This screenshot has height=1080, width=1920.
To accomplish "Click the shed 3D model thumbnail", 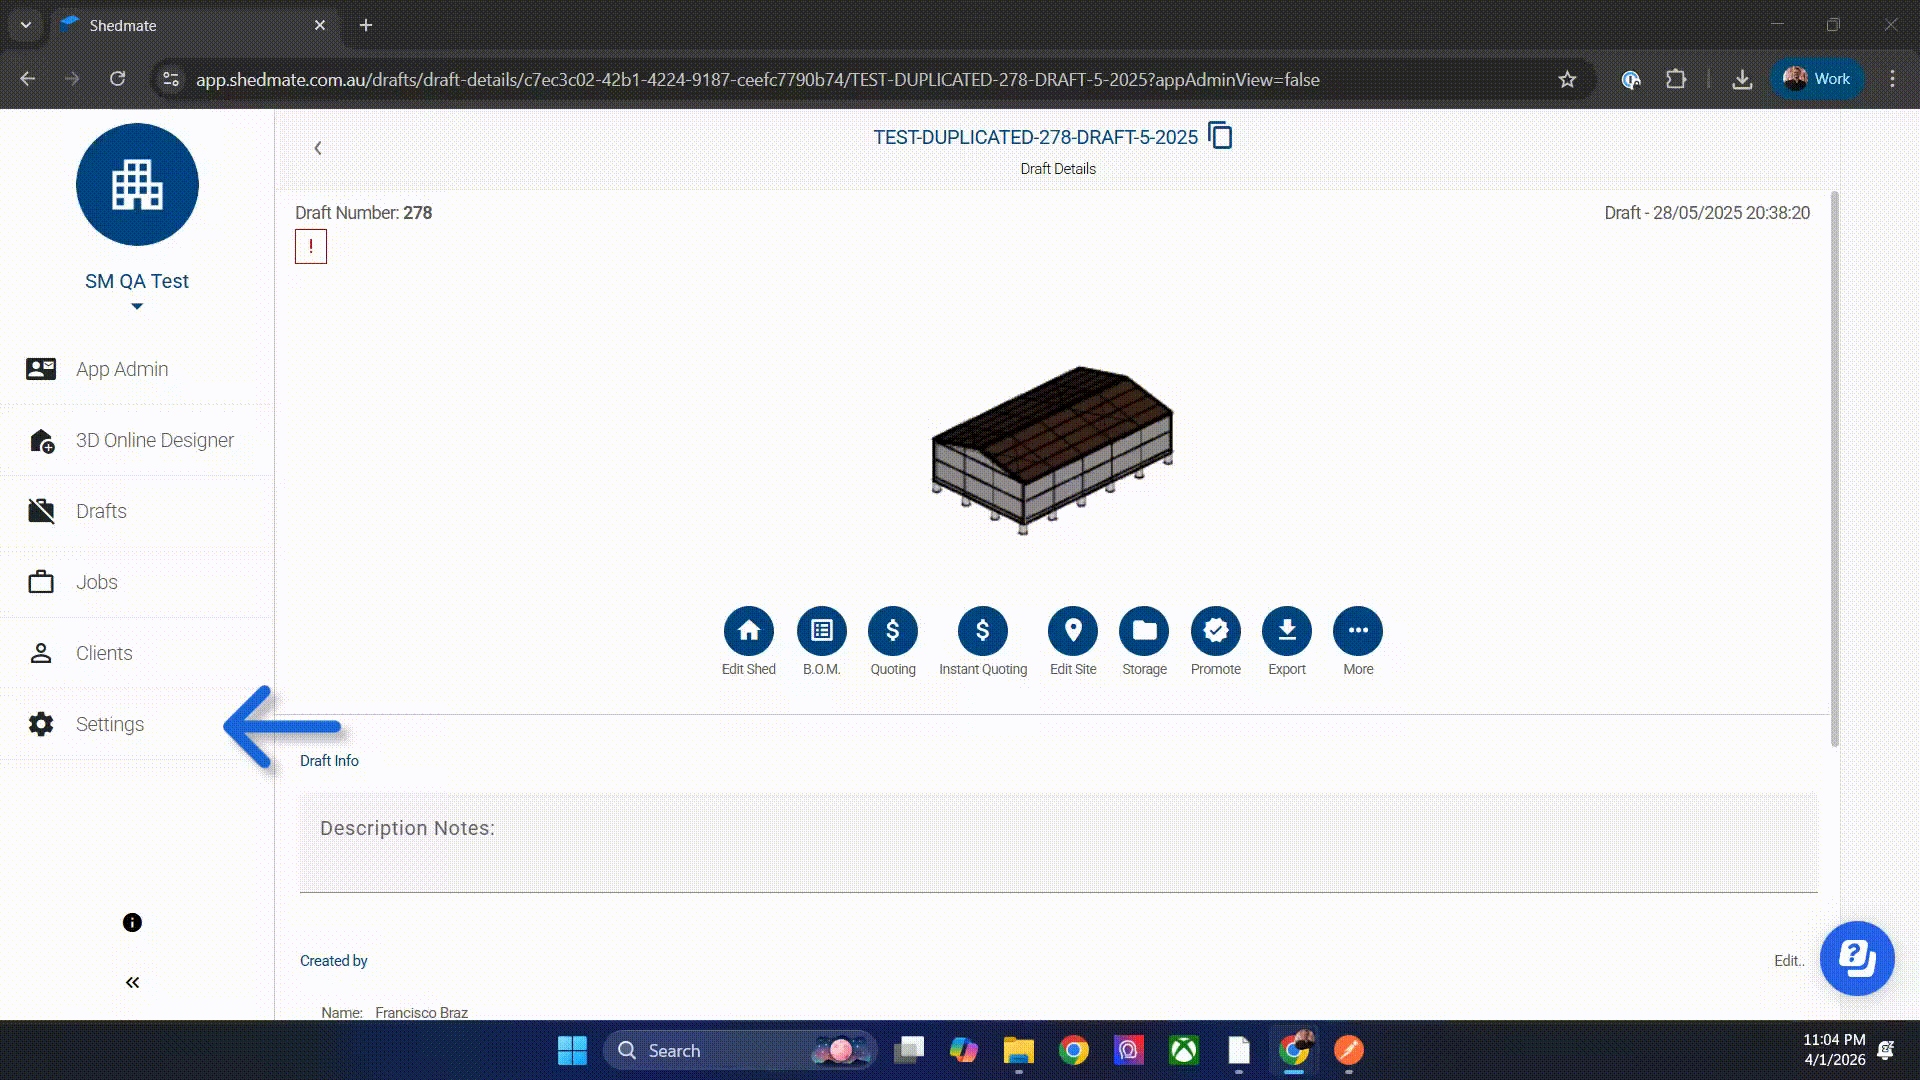I will coord(1052,450).
